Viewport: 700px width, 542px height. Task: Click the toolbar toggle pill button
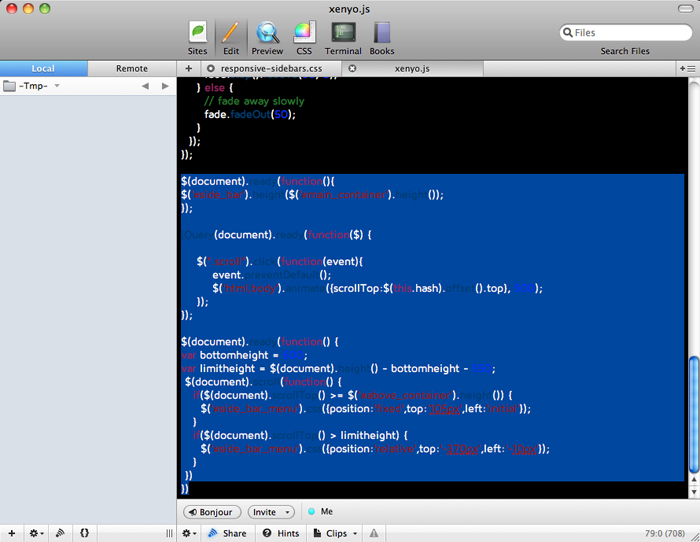[685, 8]
